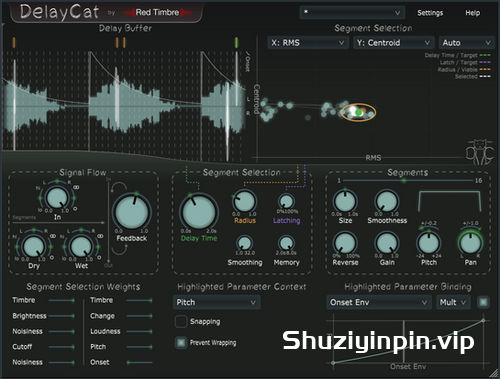Click the Red Timbre logo link
This screenshot has height=379, width=500.
(157, 13)
